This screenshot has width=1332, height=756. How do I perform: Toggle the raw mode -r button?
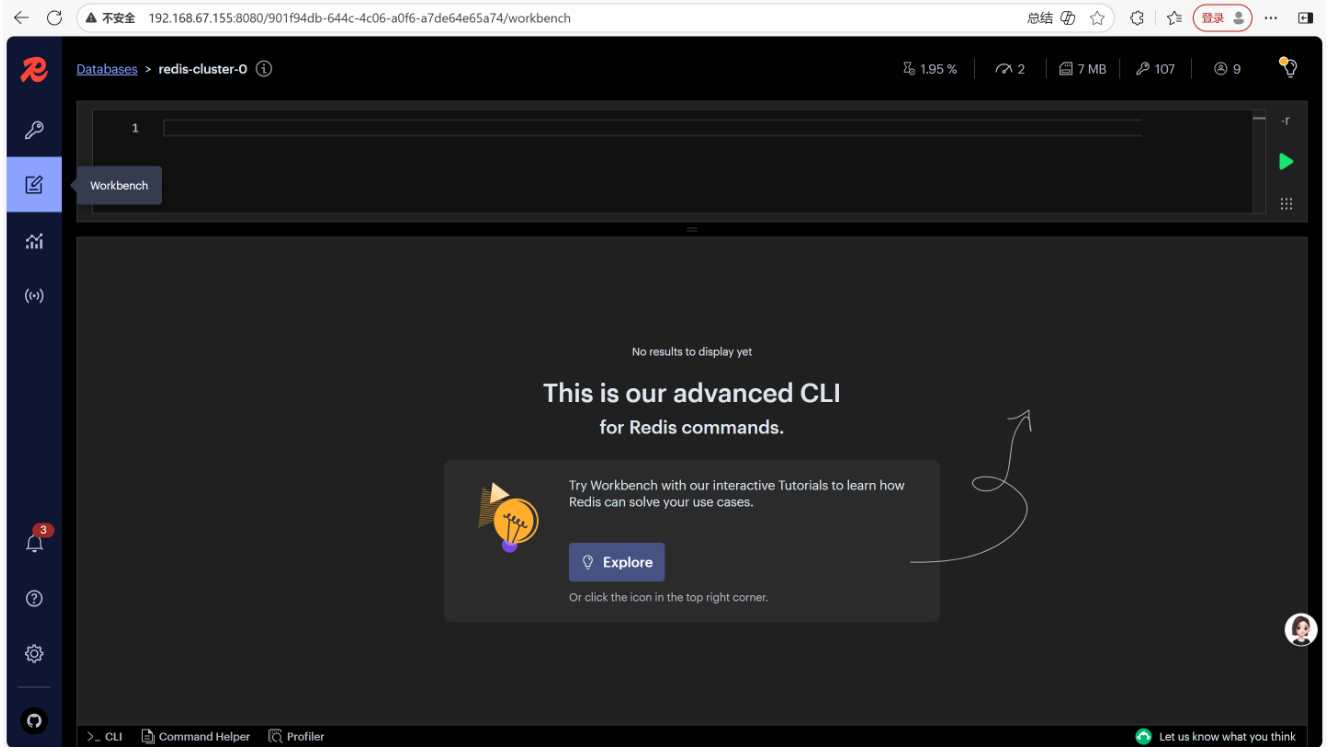pyautogui.click(x=1286, y=121)
